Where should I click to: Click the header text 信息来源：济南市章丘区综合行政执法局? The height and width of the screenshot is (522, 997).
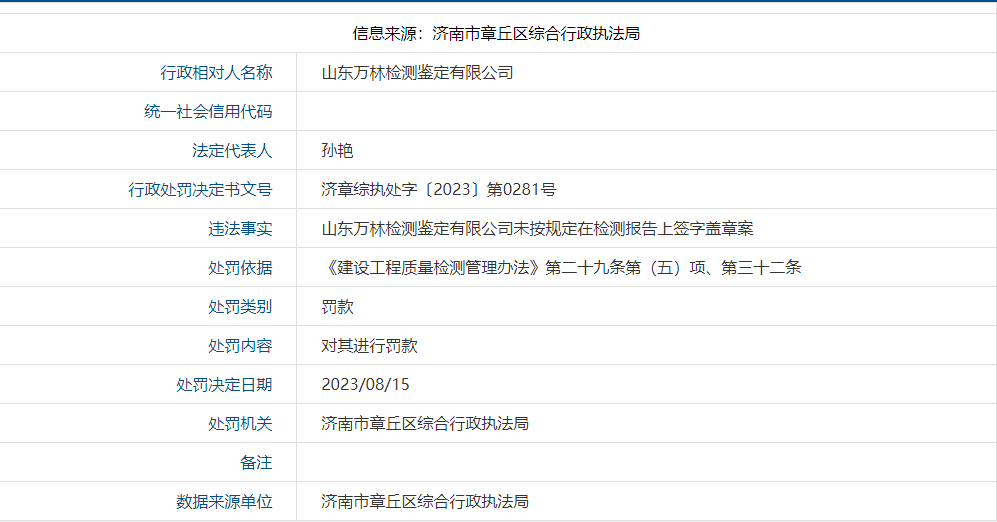(x=496, y=34)
